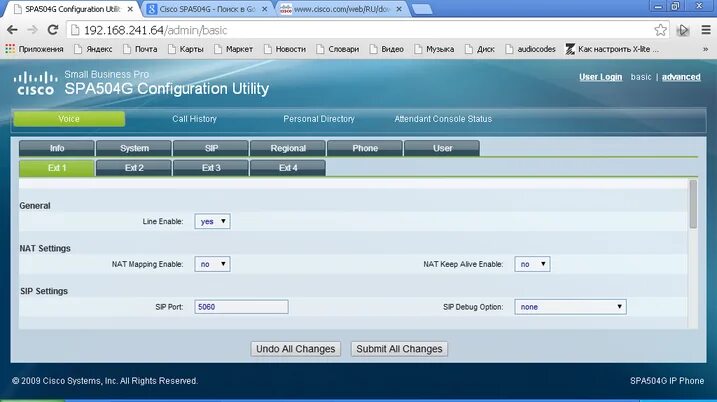Open the System sub-tab
717x402 pixels.
(x=134, y=148)
